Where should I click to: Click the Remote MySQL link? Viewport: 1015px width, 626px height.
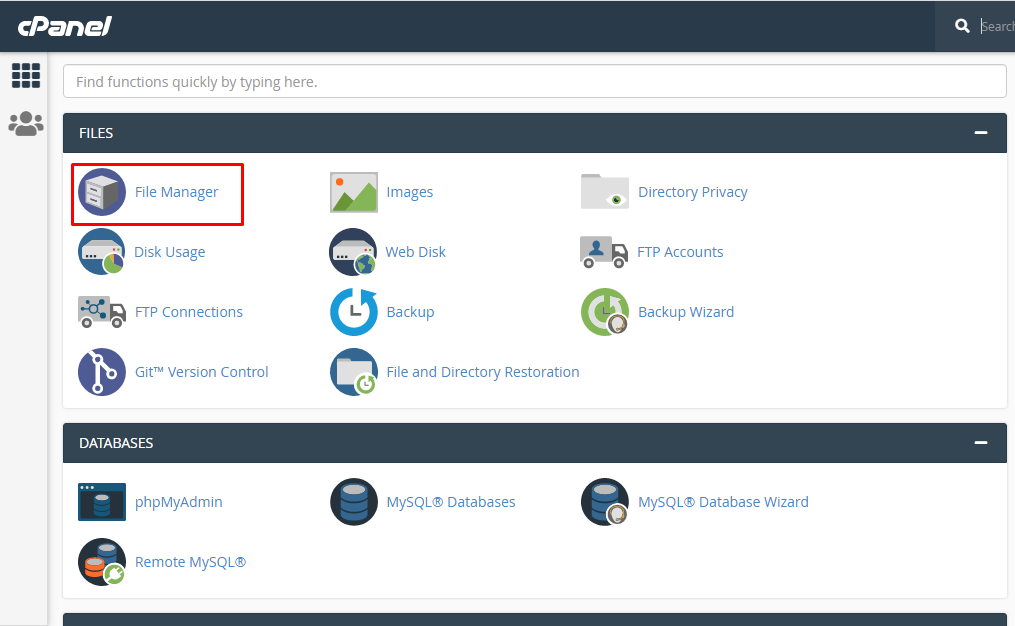pyautogui.click(x=190, y=562)
